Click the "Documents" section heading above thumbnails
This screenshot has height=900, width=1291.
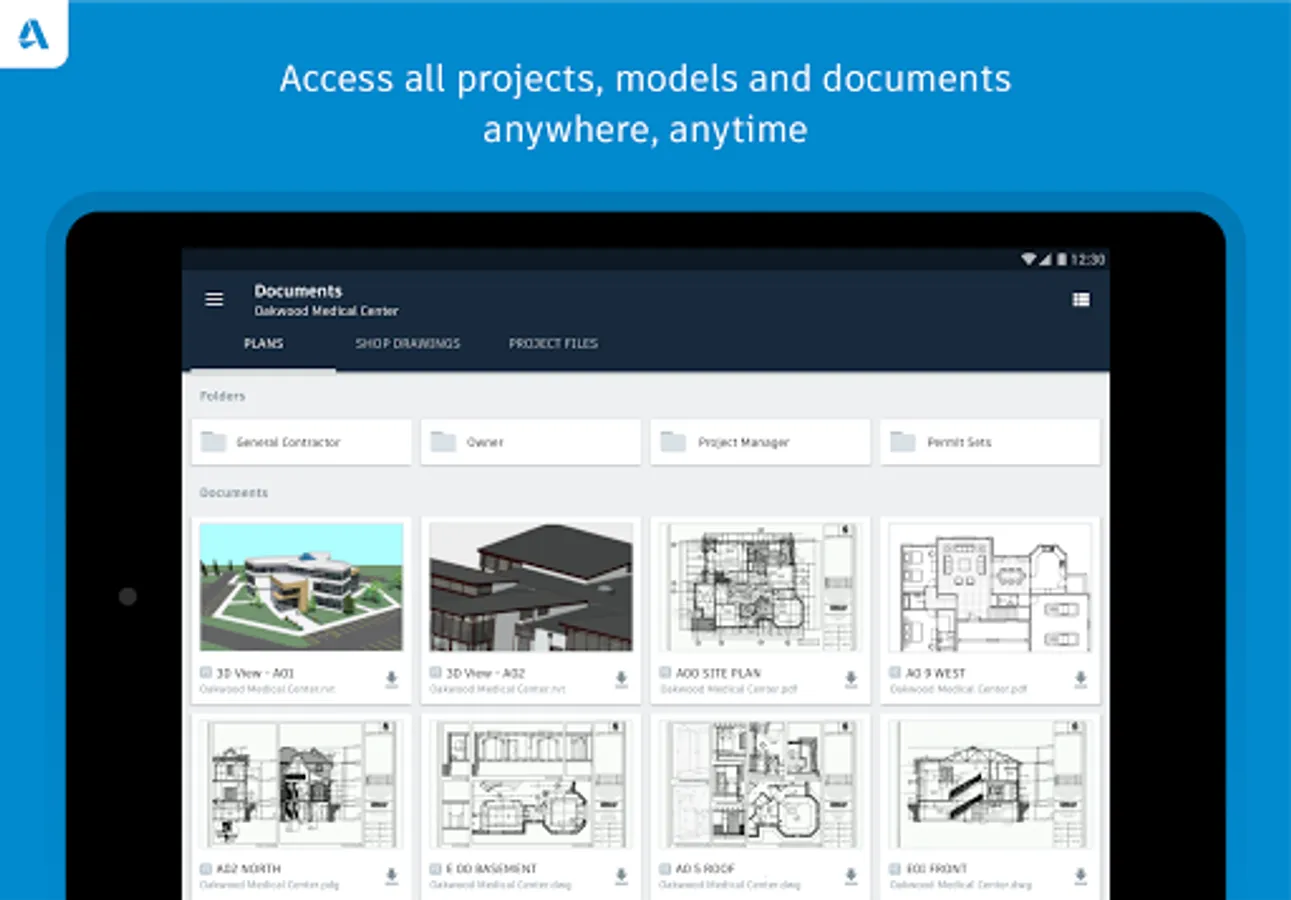click(x=234, y=493)
